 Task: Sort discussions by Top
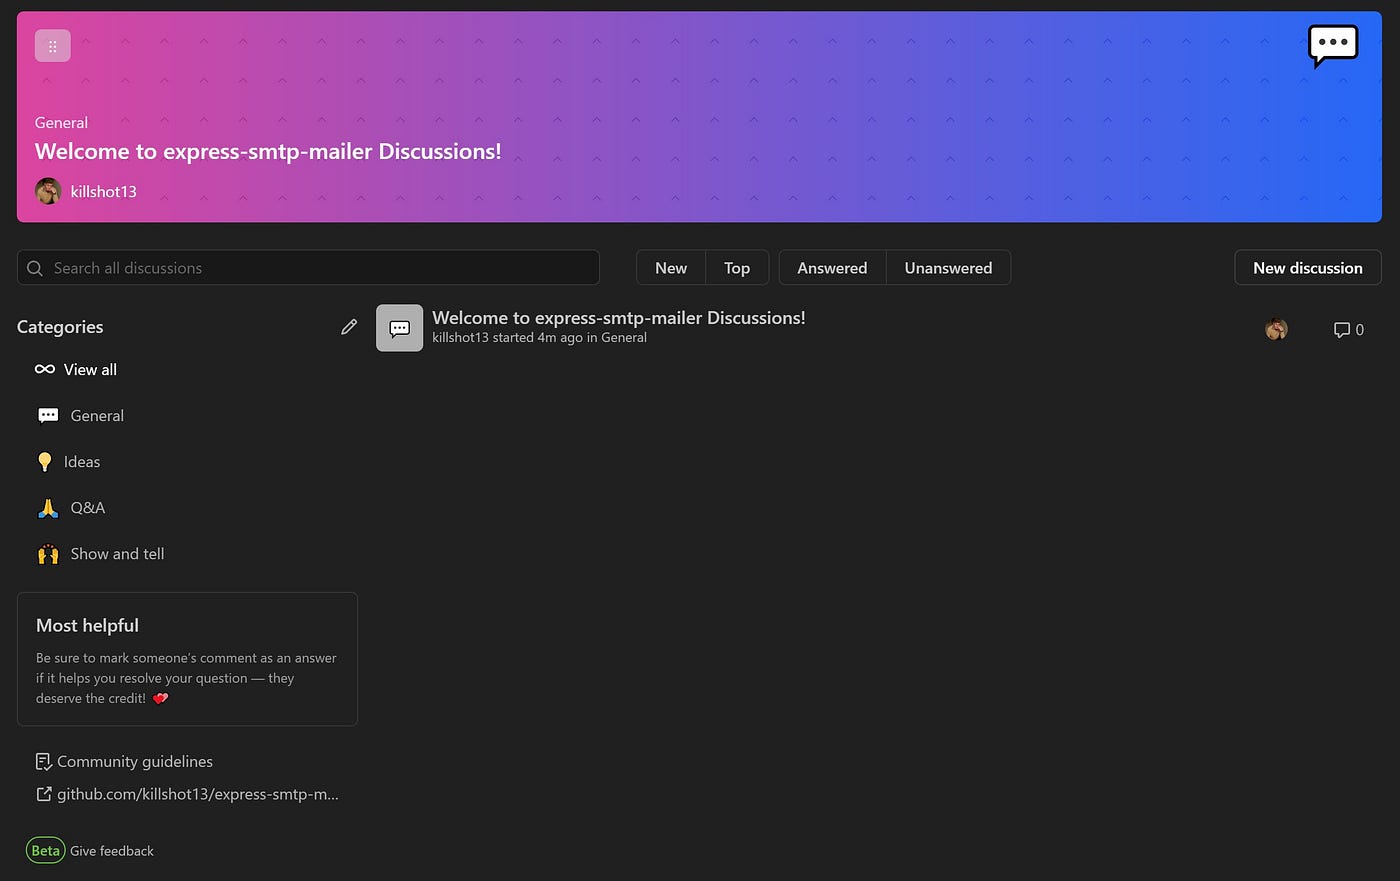tap(737, 268)
